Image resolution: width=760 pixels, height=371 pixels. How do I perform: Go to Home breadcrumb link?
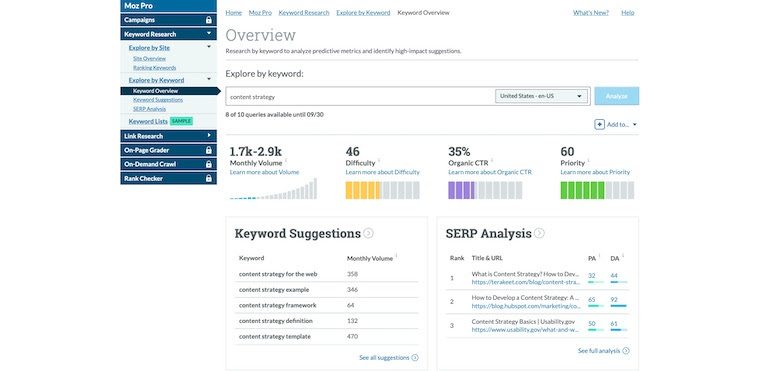(234, 13)
